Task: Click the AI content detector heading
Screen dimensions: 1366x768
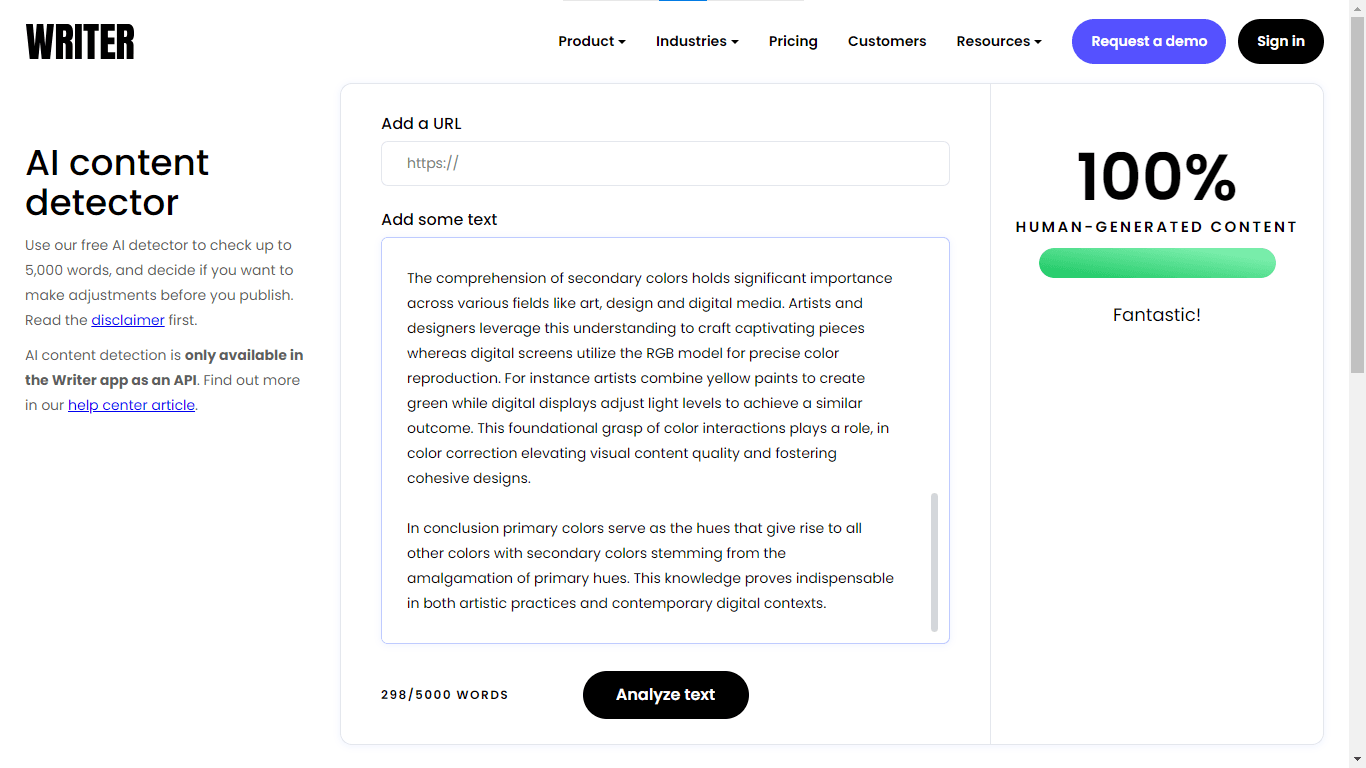Action: [x=117, y=182]
